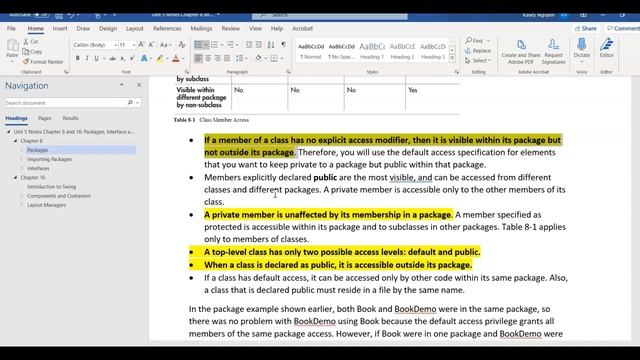
Task: Activate the Format Painter tool
Action: tap(43, 62)
